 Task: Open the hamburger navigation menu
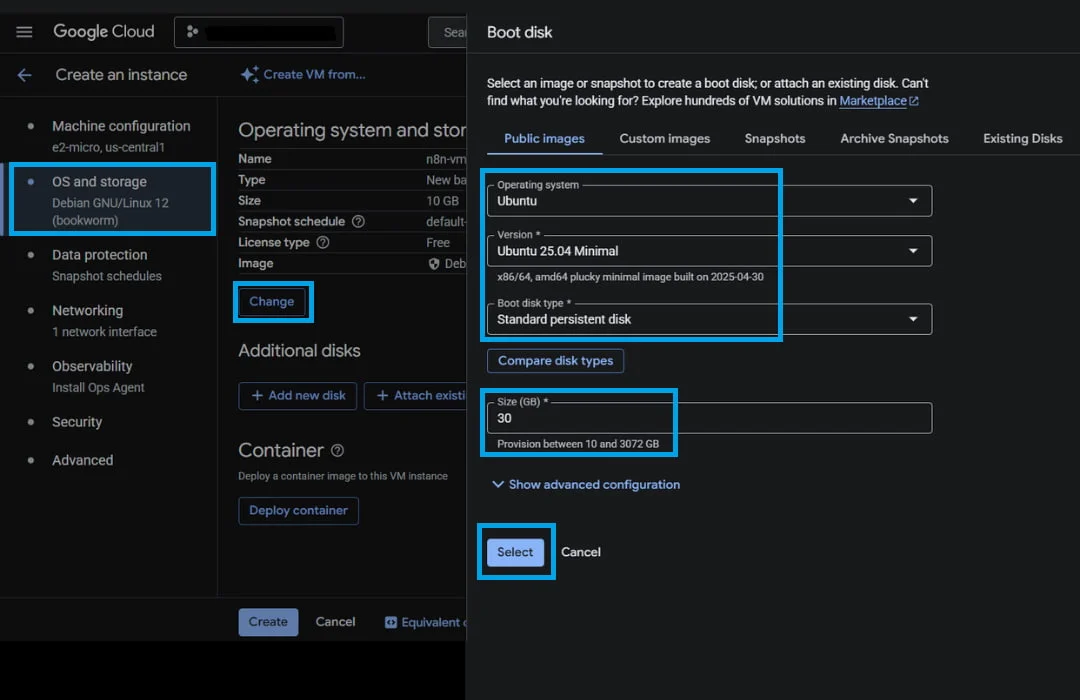click(x=24, y=32)
